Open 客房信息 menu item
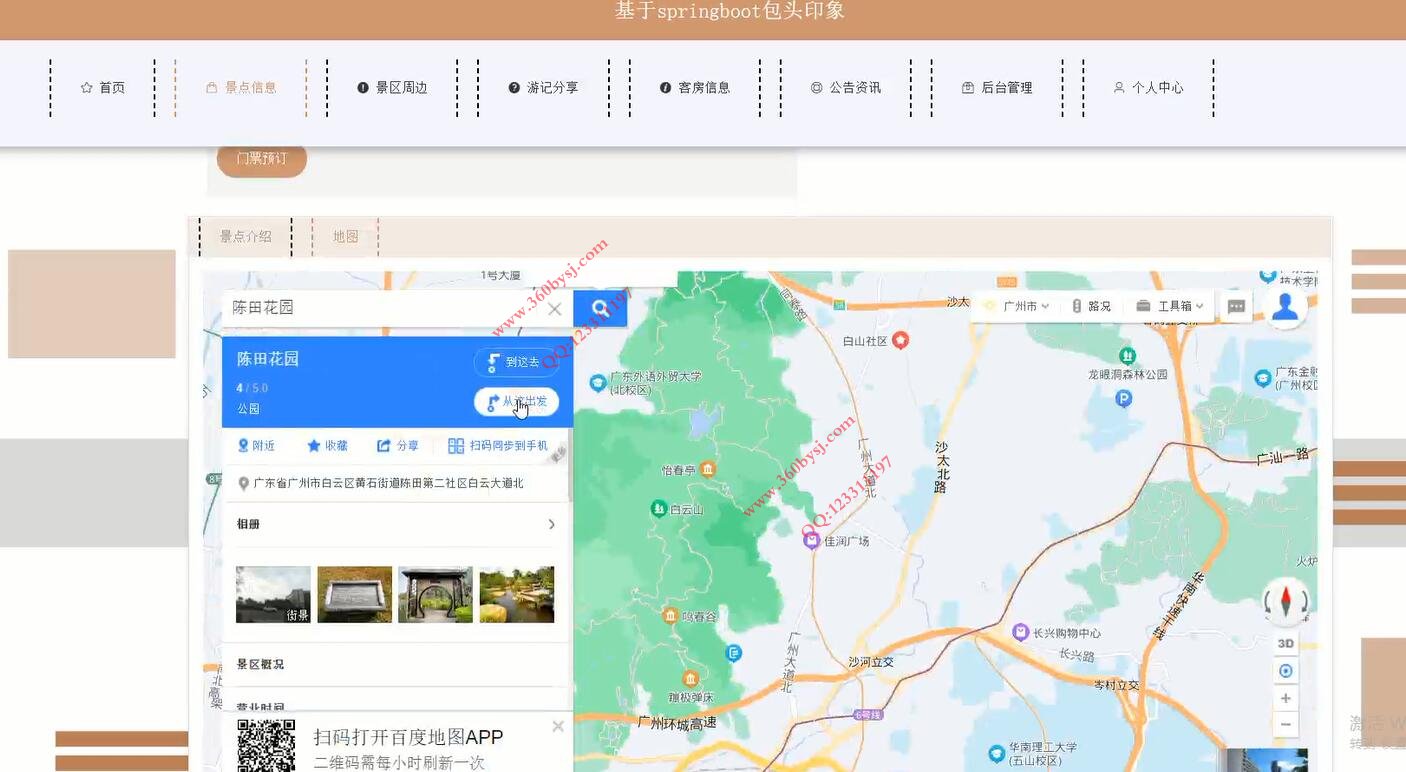The width and height of the screenshot is (1406, 772). pyautogui.click(x=694, y=88)
